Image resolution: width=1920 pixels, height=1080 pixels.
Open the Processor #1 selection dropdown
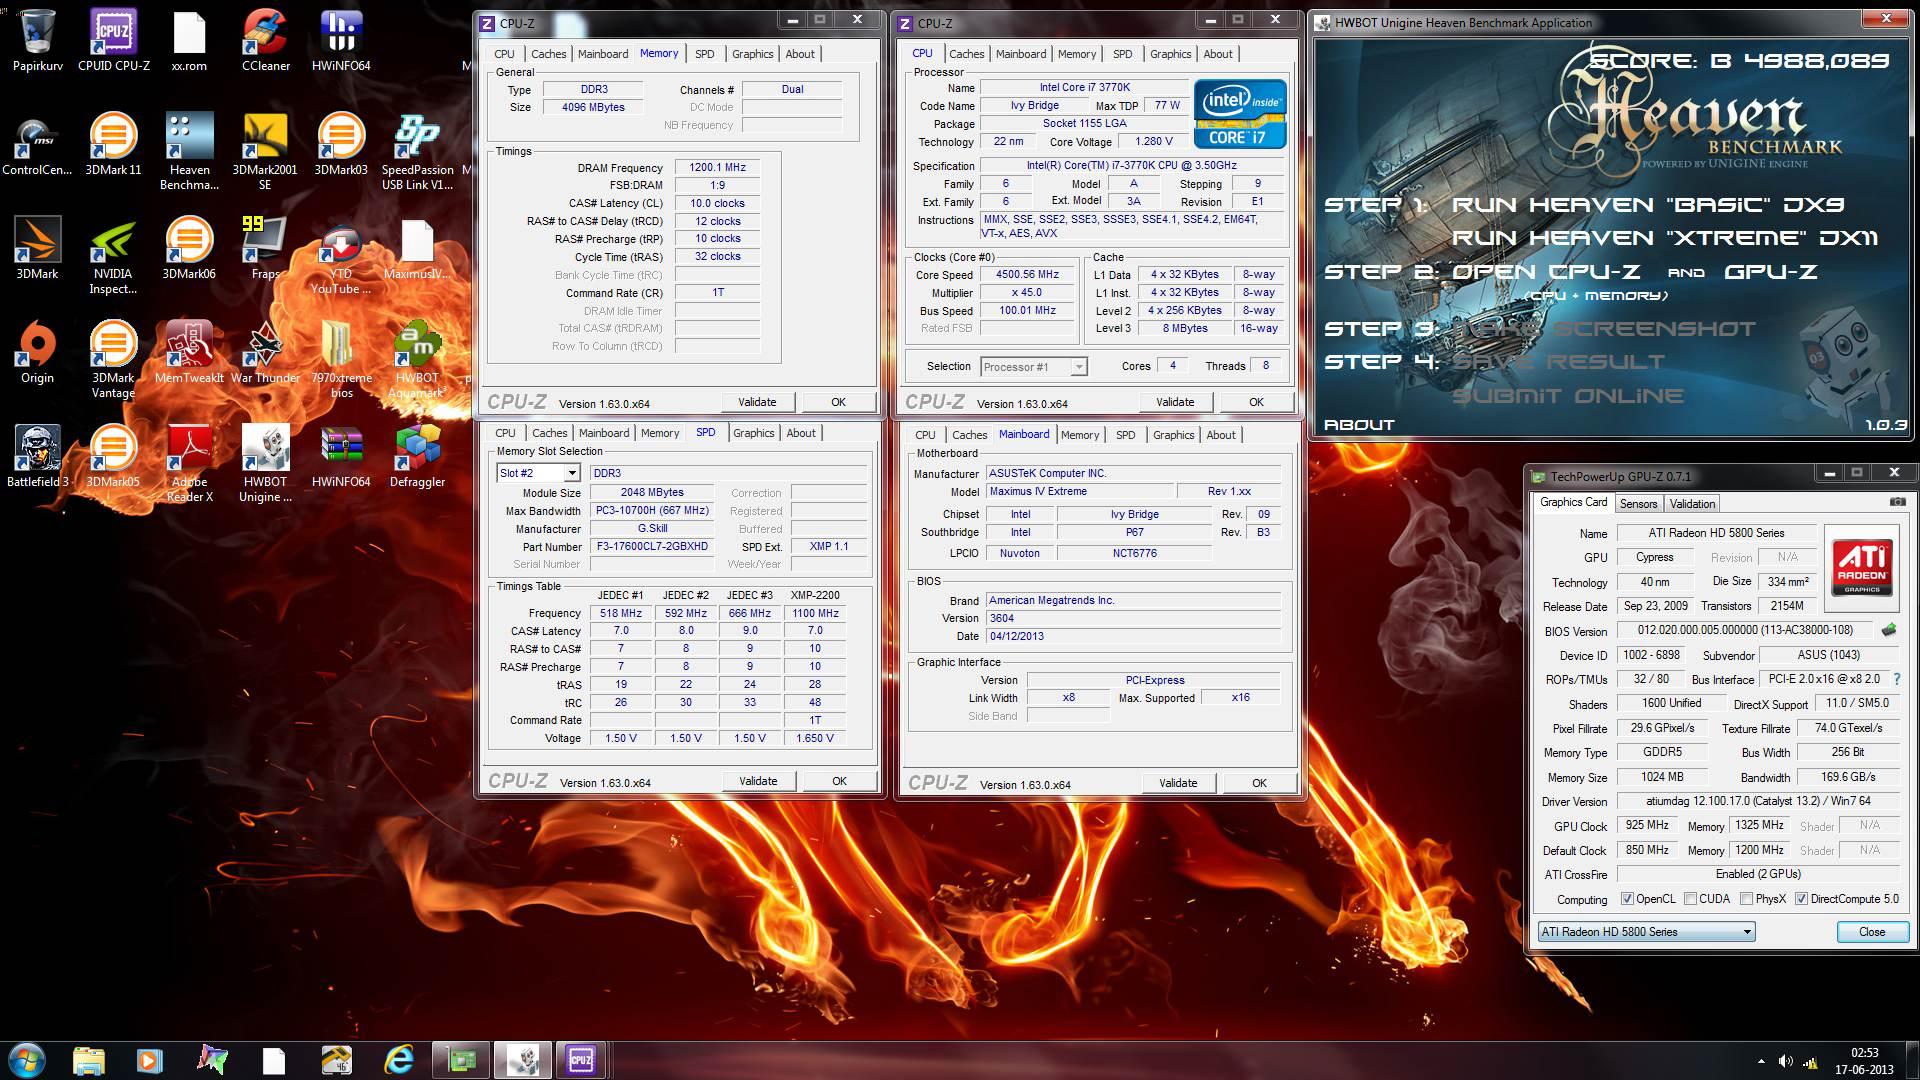(1034, 367)
